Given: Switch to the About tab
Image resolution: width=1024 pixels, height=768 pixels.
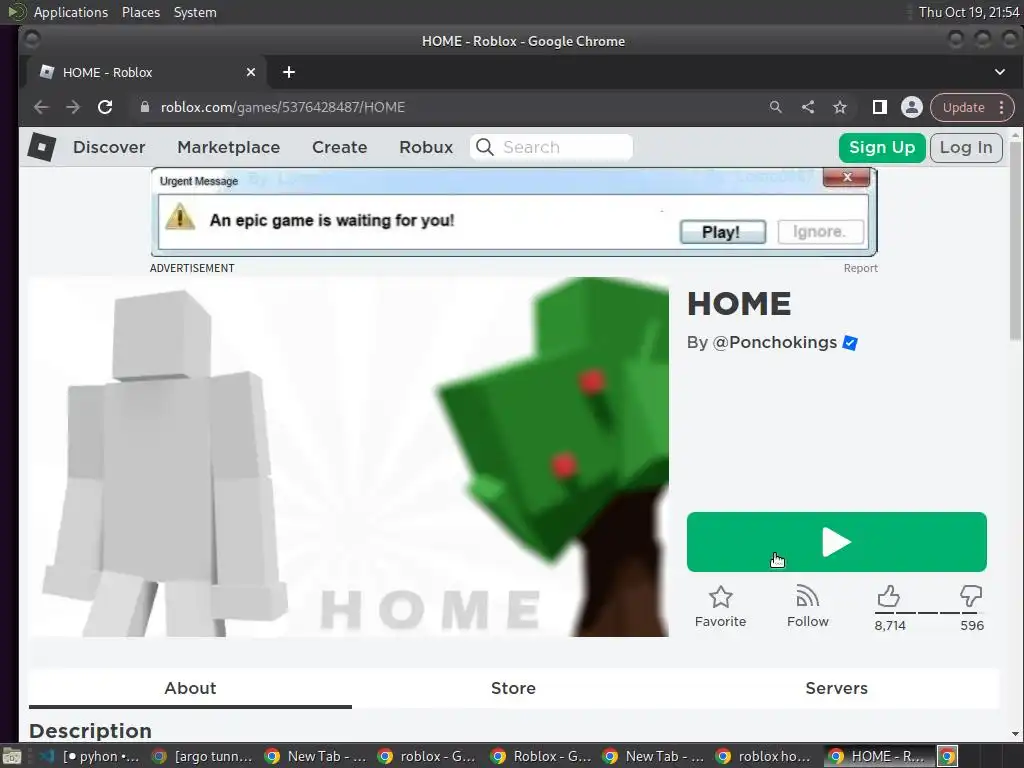Looking at the screenshot, I should point(190,688).
